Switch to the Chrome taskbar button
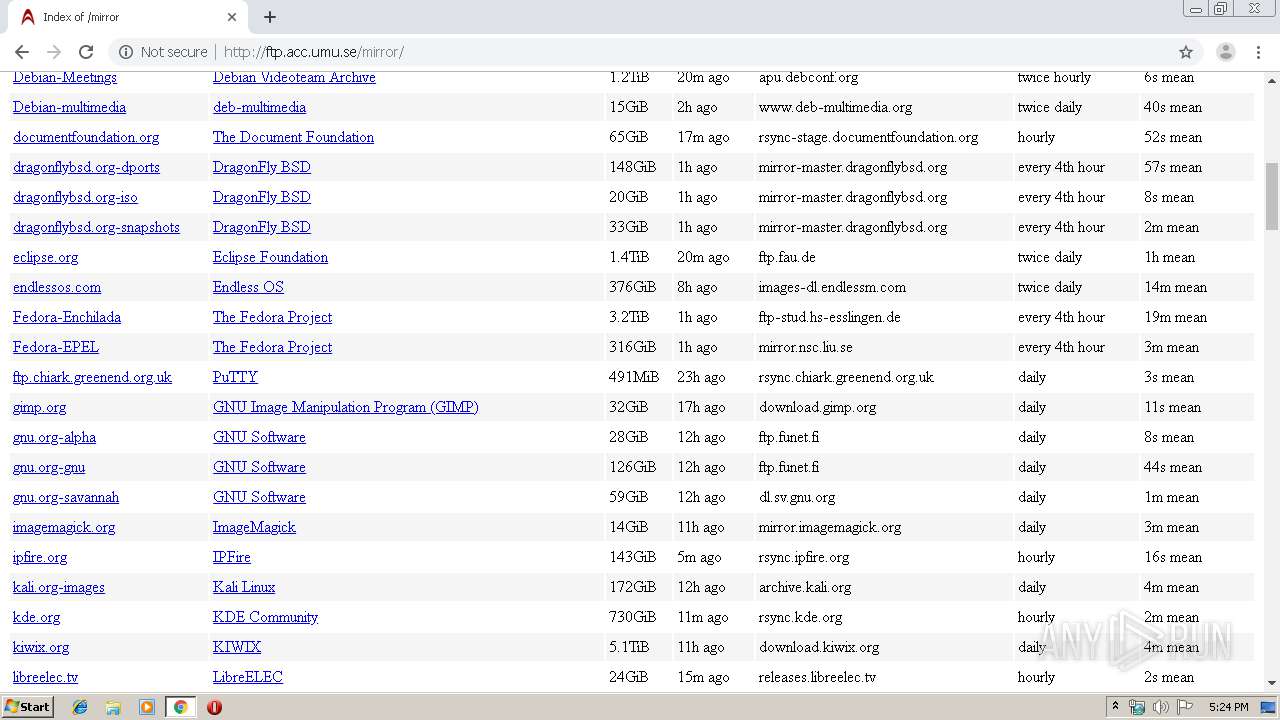The height and width of the screenshot is (720, 1280). pyautogui.click(x=180, y=707)
